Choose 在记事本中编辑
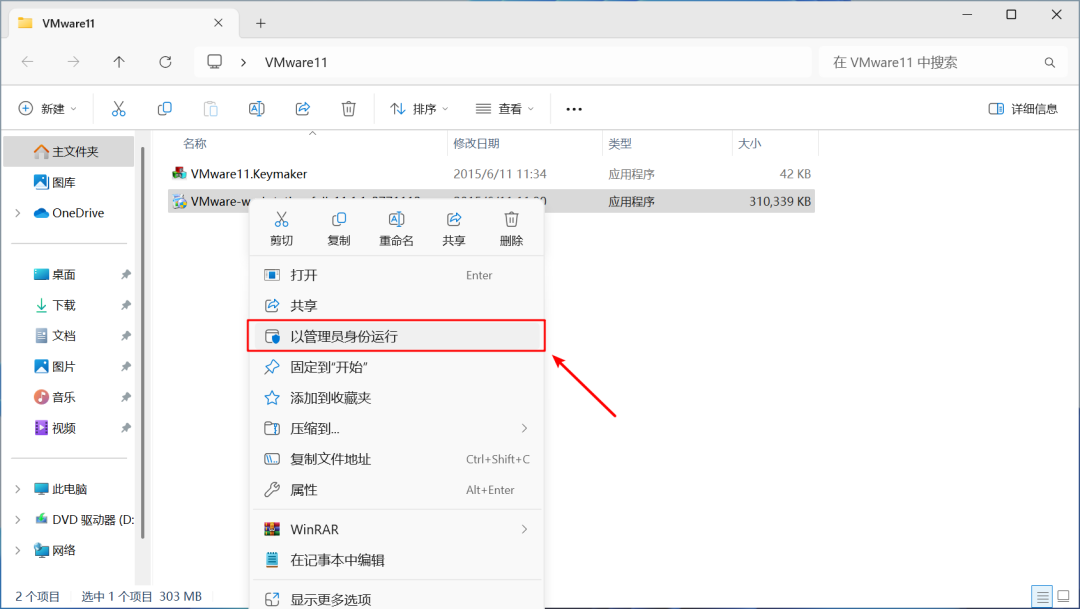The width and height of the screenshot is (1080, 609). pos(397,560)
